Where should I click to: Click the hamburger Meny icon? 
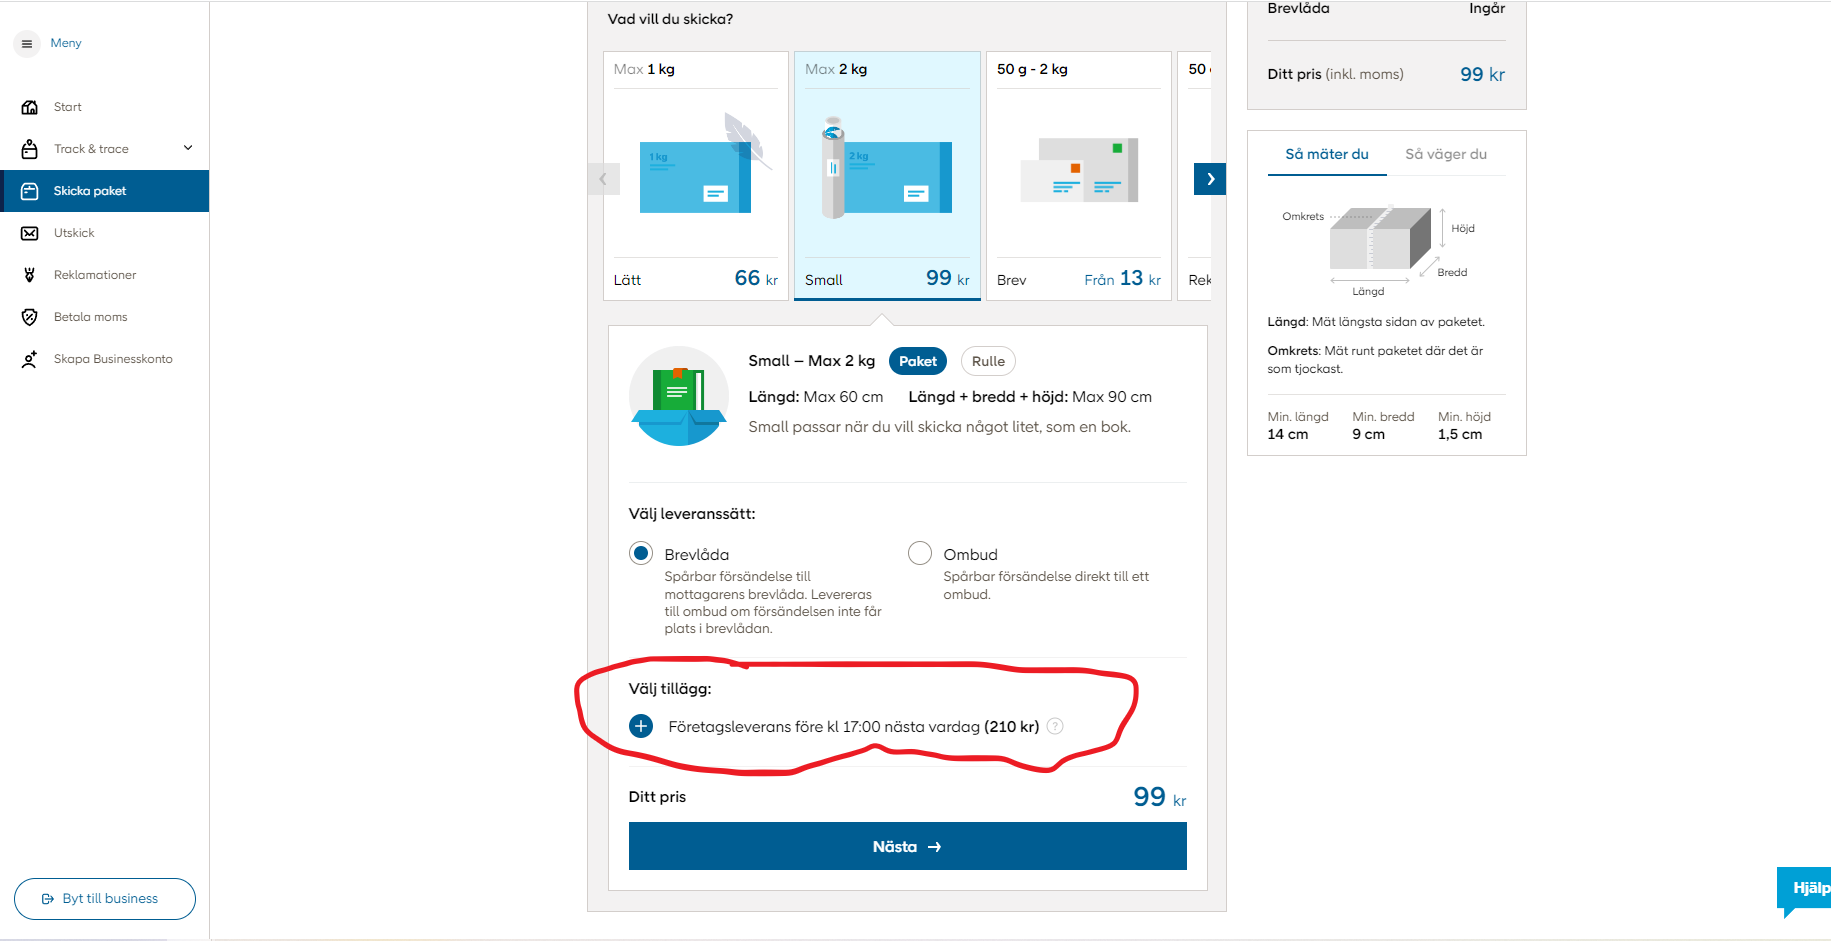(x=27, y=44)
